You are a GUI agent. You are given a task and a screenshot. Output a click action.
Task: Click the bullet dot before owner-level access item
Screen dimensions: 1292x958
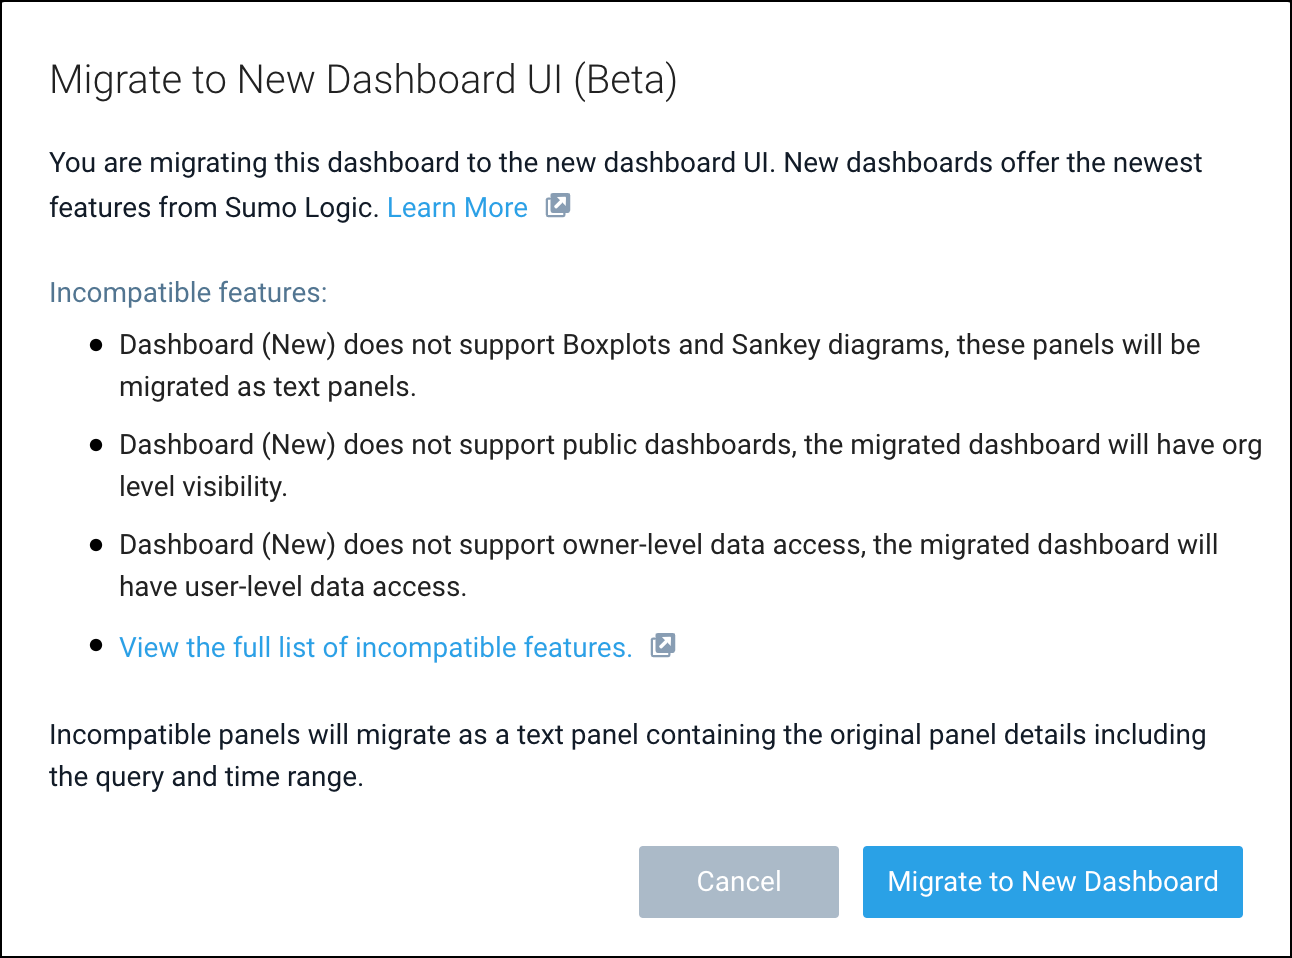96,545
